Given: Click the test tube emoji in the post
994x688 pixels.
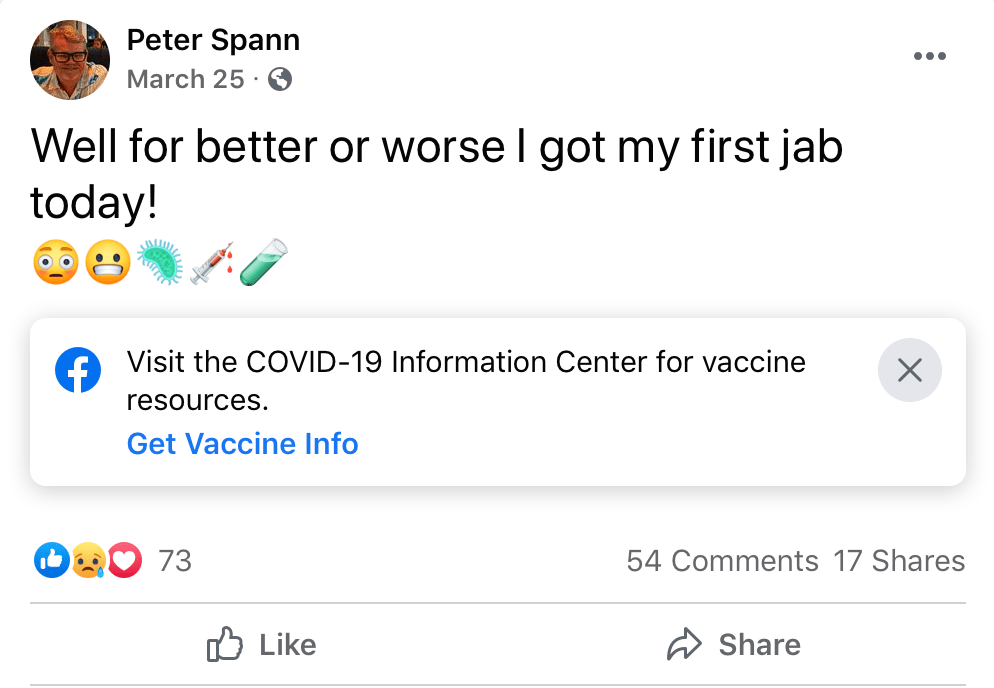Looking at the screenshot, I should click(x=262, y=263).
